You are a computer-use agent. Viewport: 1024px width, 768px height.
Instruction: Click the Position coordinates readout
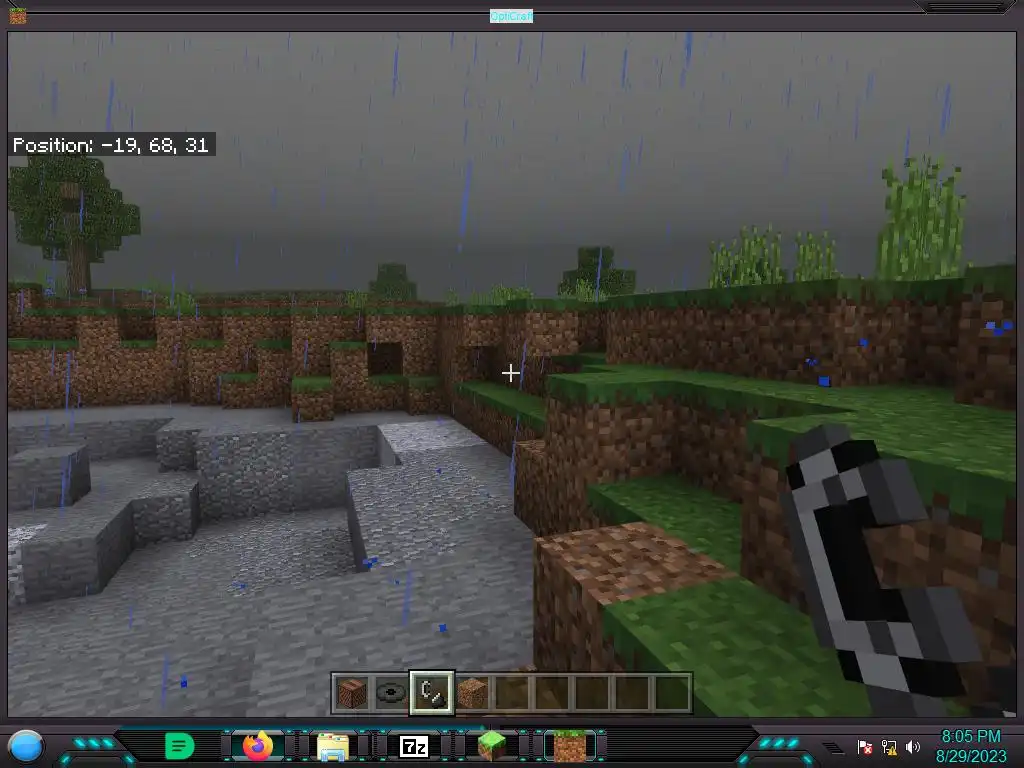tap(112, 145)
